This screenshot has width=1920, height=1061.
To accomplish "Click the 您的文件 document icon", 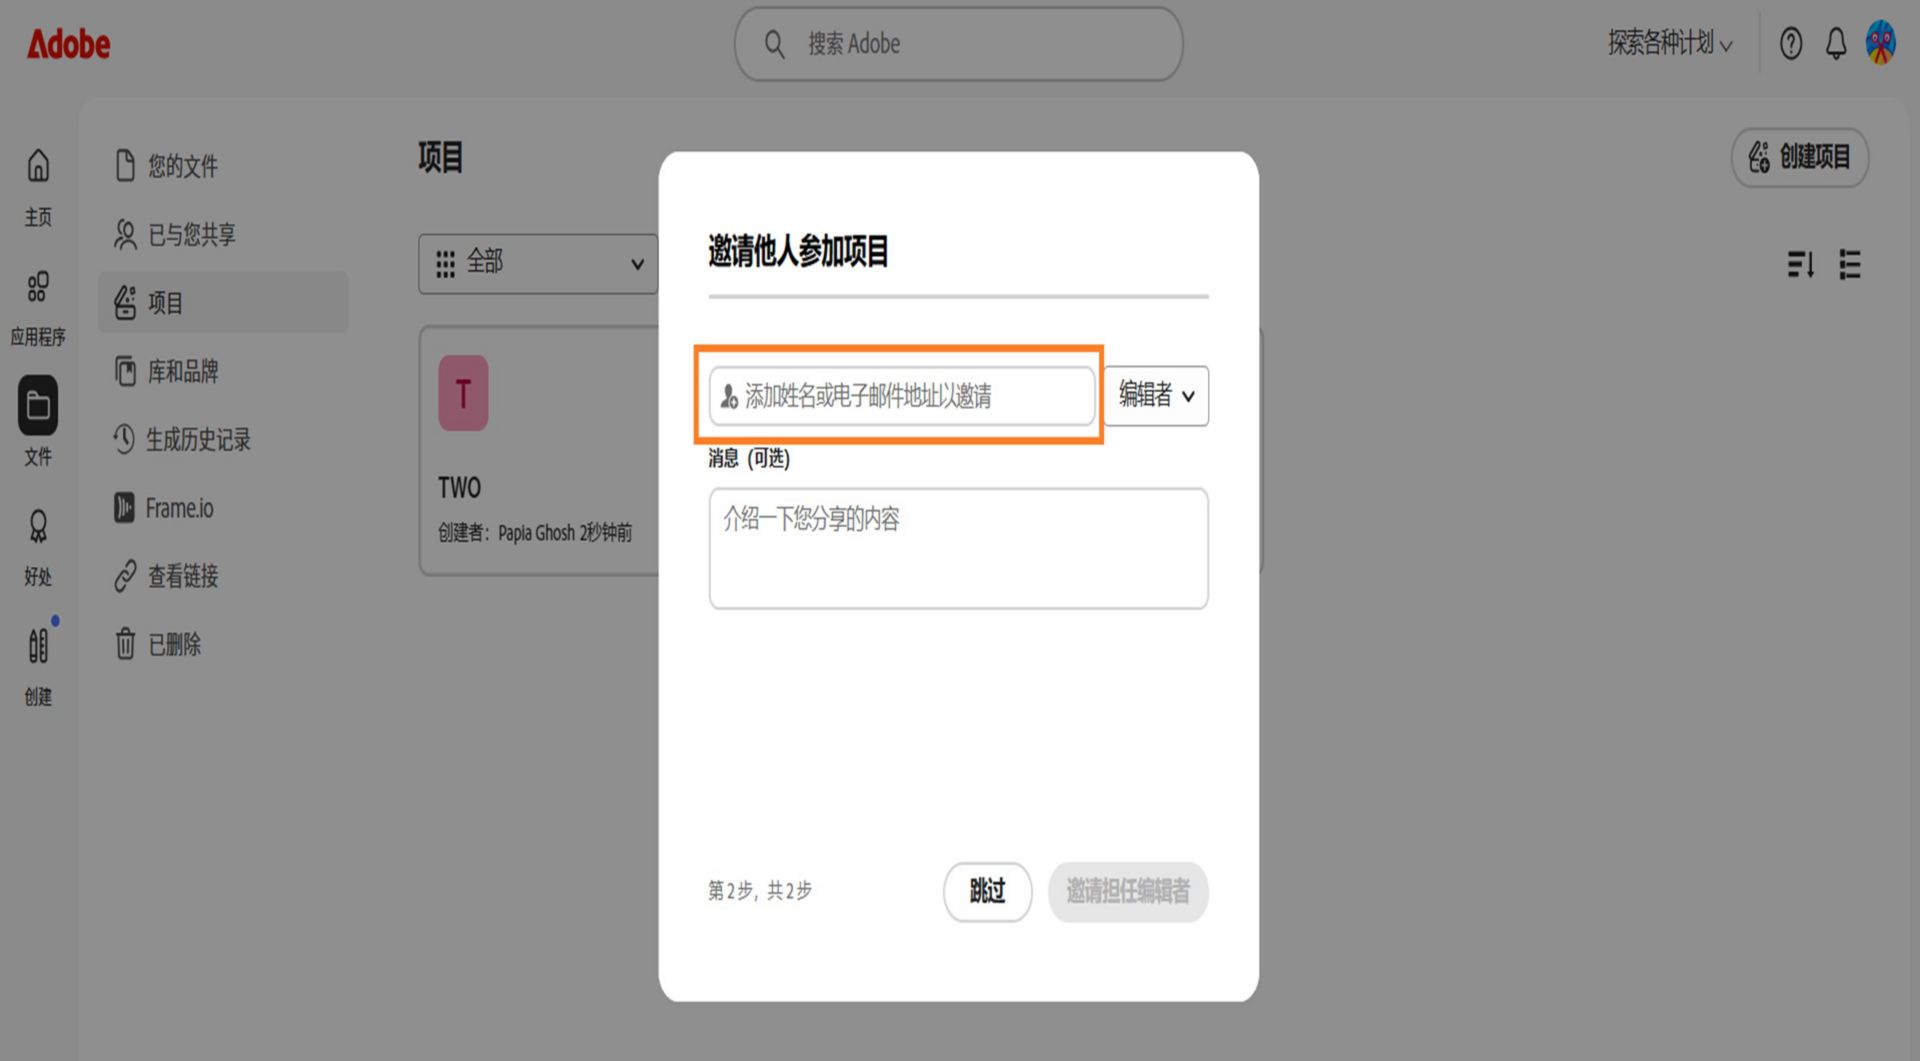I will [125, 166].
